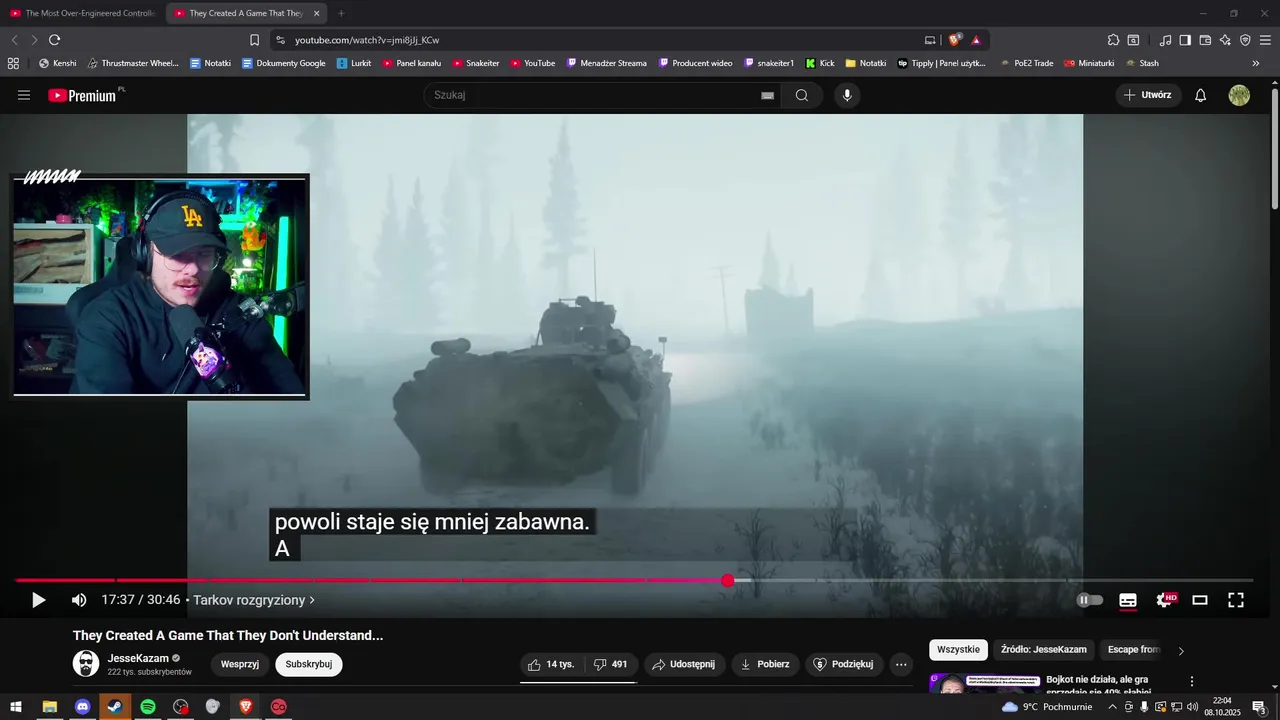Select the Wszystkie filter chip

(x=958, y=650)
